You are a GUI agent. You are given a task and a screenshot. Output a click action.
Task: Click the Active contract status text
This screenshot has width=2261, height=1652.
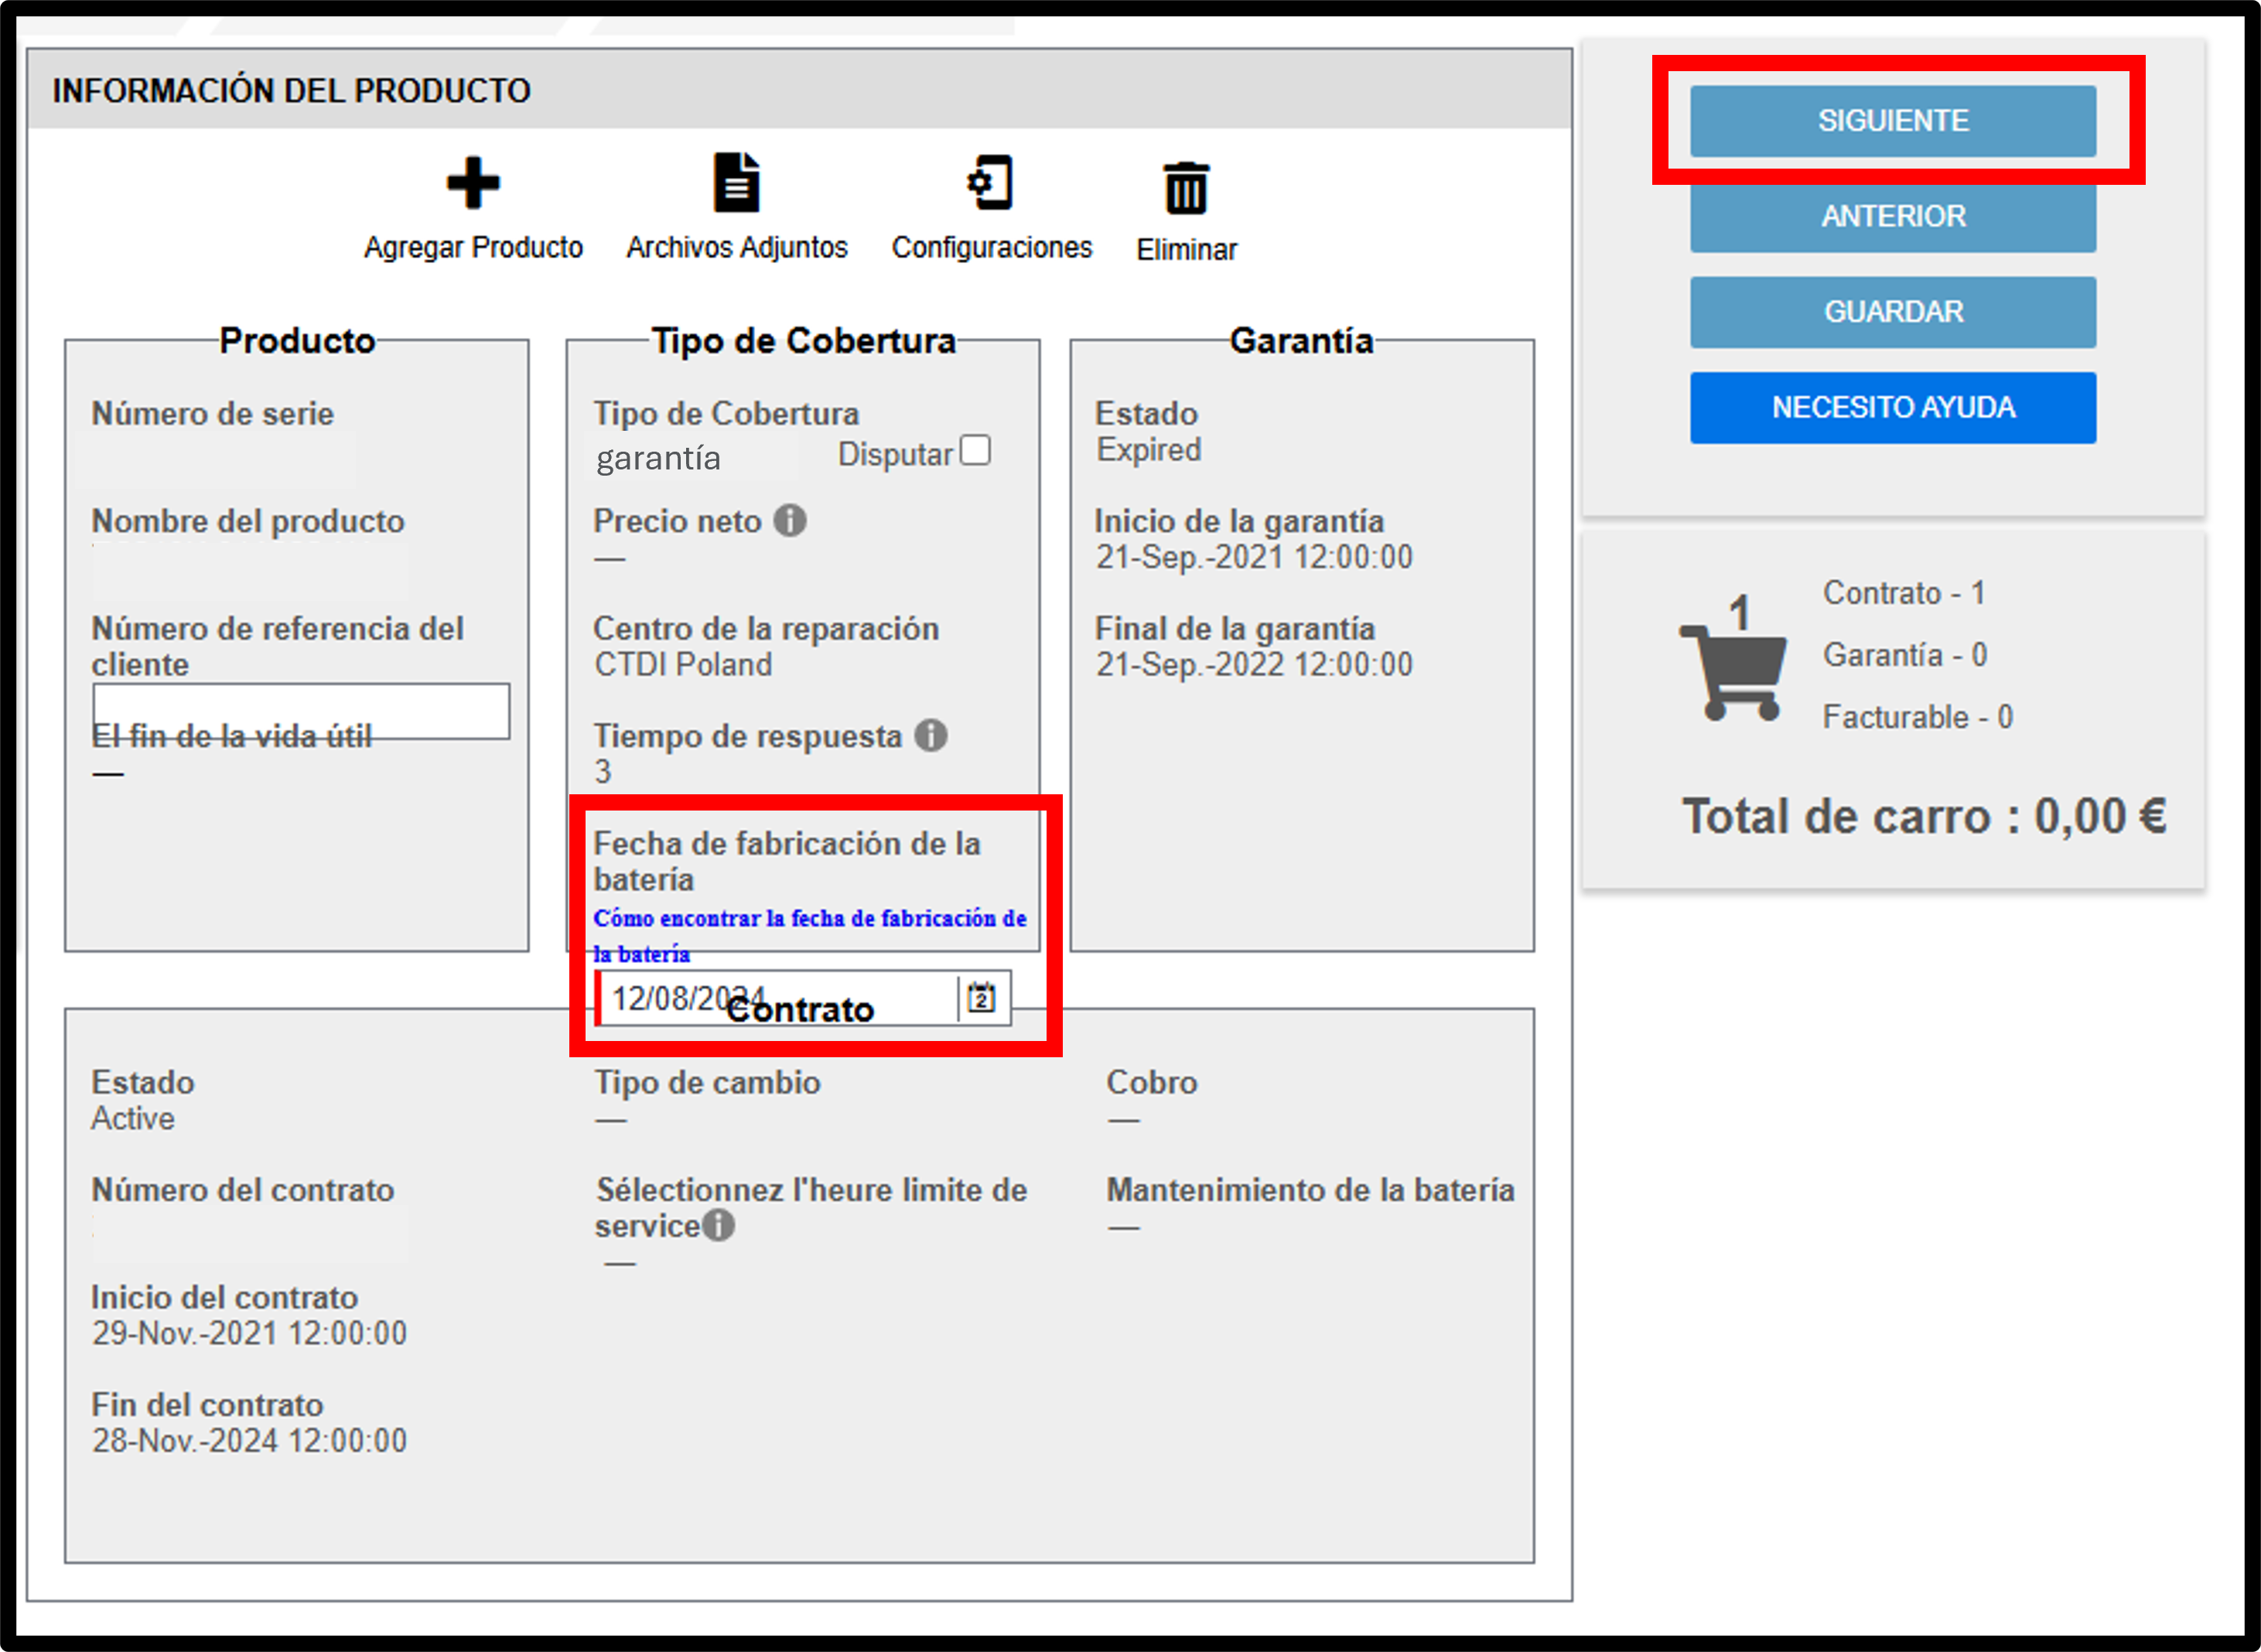tap(133, 1118)
